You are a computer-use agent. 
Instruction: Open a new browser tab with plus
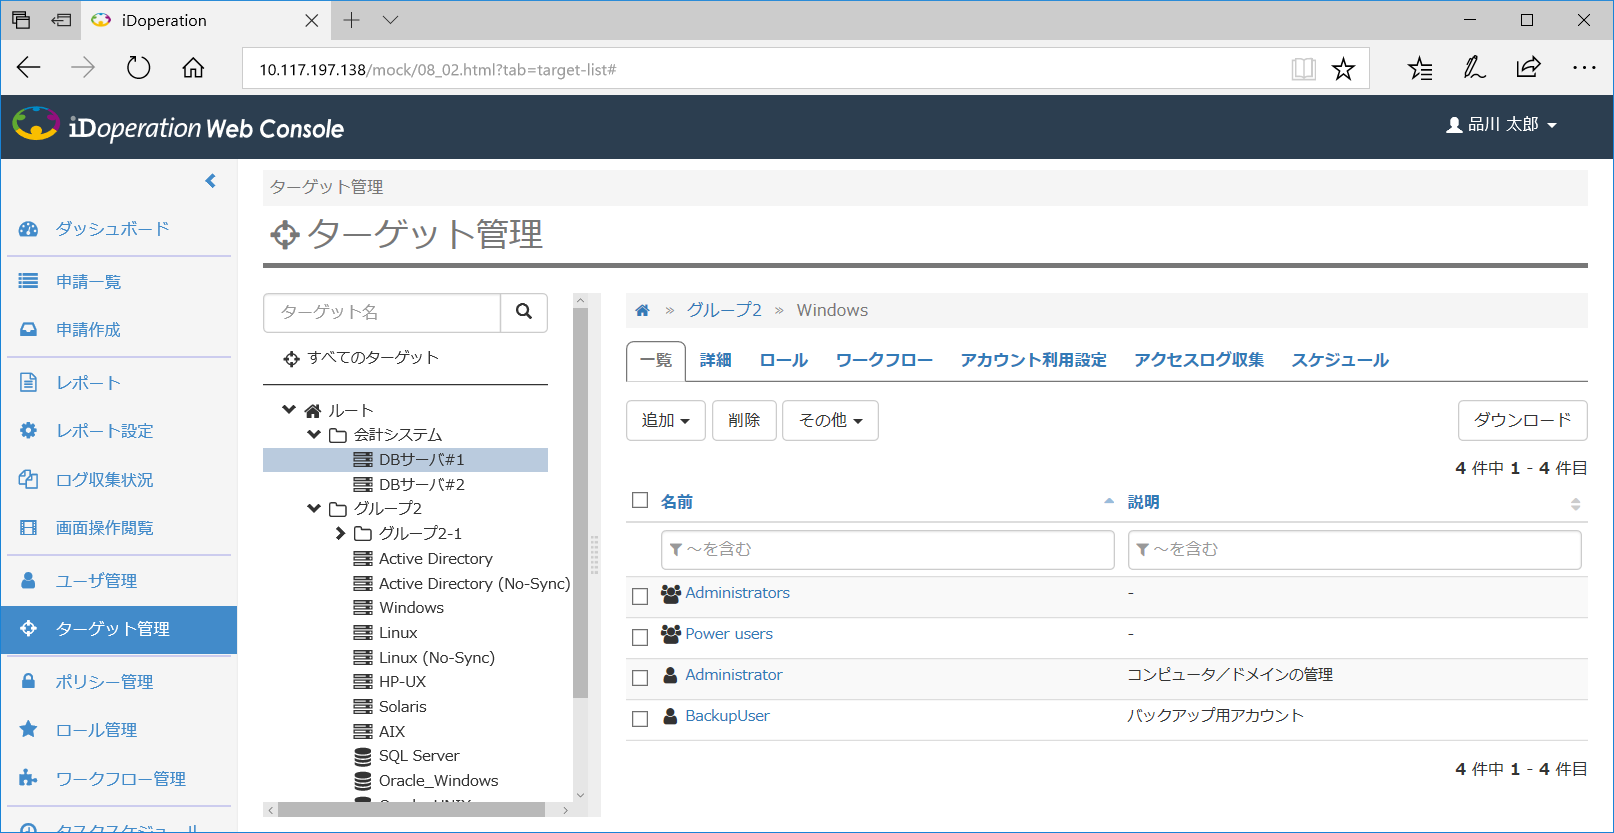pos(351,20)
